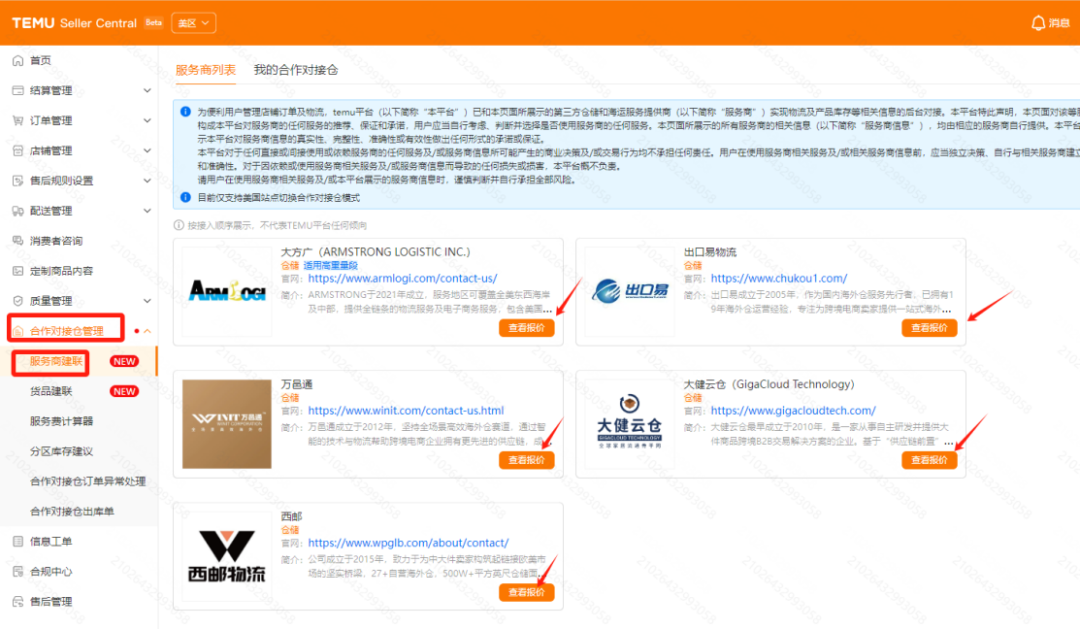
Task: Click the 定制商品内容 icon
Action: click(18, 271)
